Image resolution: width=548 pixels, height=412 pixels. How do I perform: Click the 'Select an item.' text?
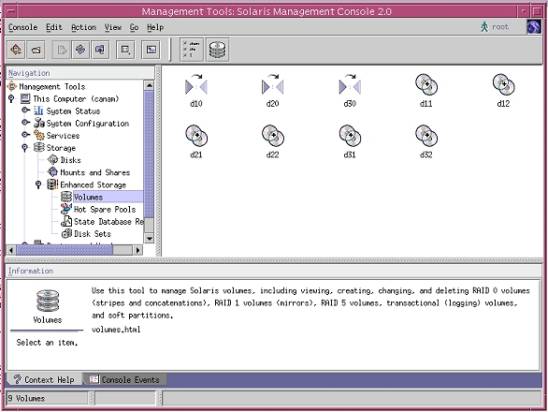click(47, 343)
